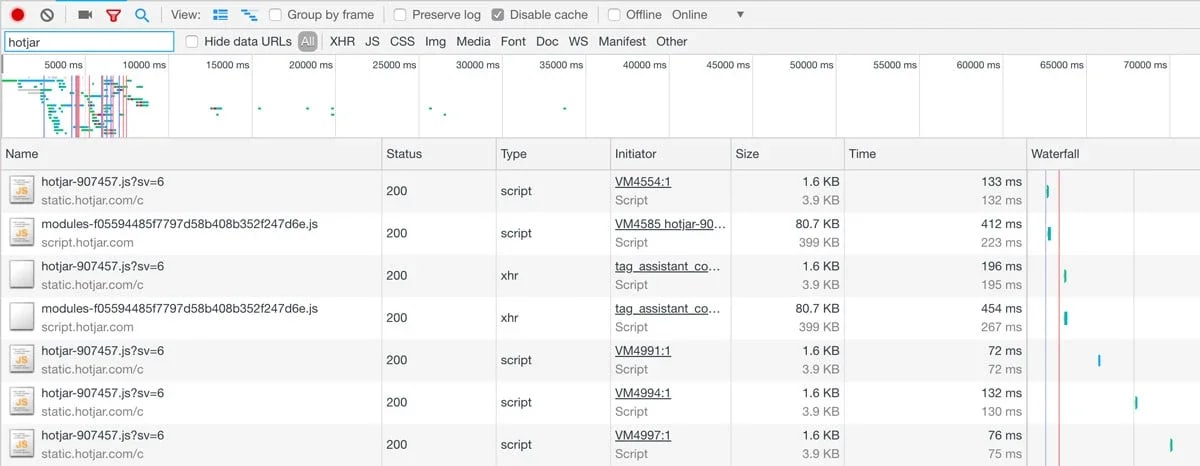
Task: Toggle capture screenshots camera icon
Action: pyautogui.click(x=85, y=15)
